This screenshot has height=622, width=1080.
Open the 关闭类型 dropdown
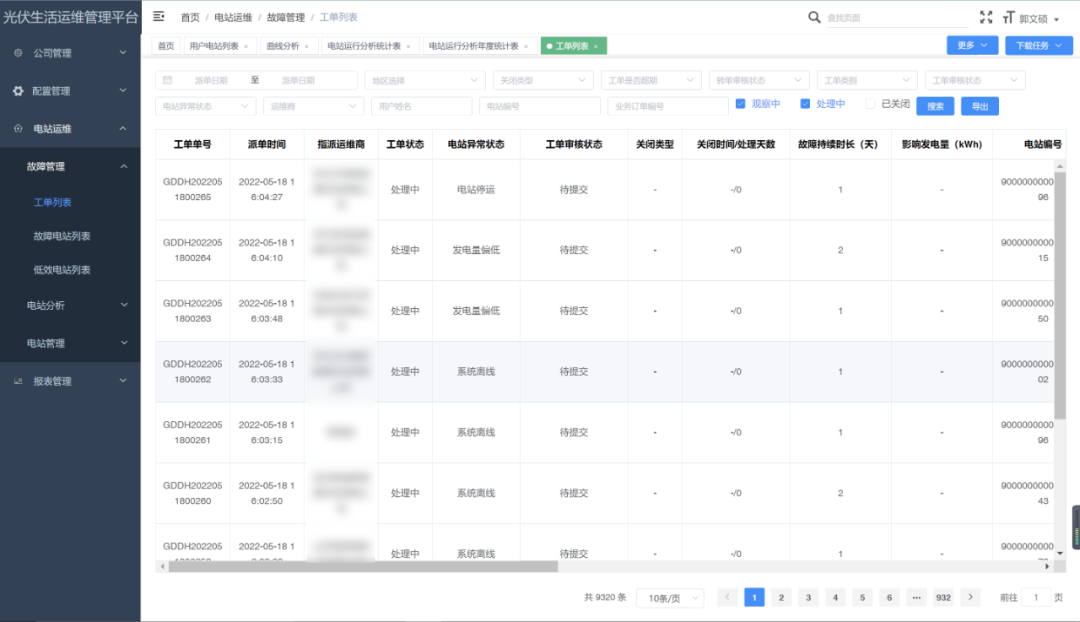coord(543,80)
